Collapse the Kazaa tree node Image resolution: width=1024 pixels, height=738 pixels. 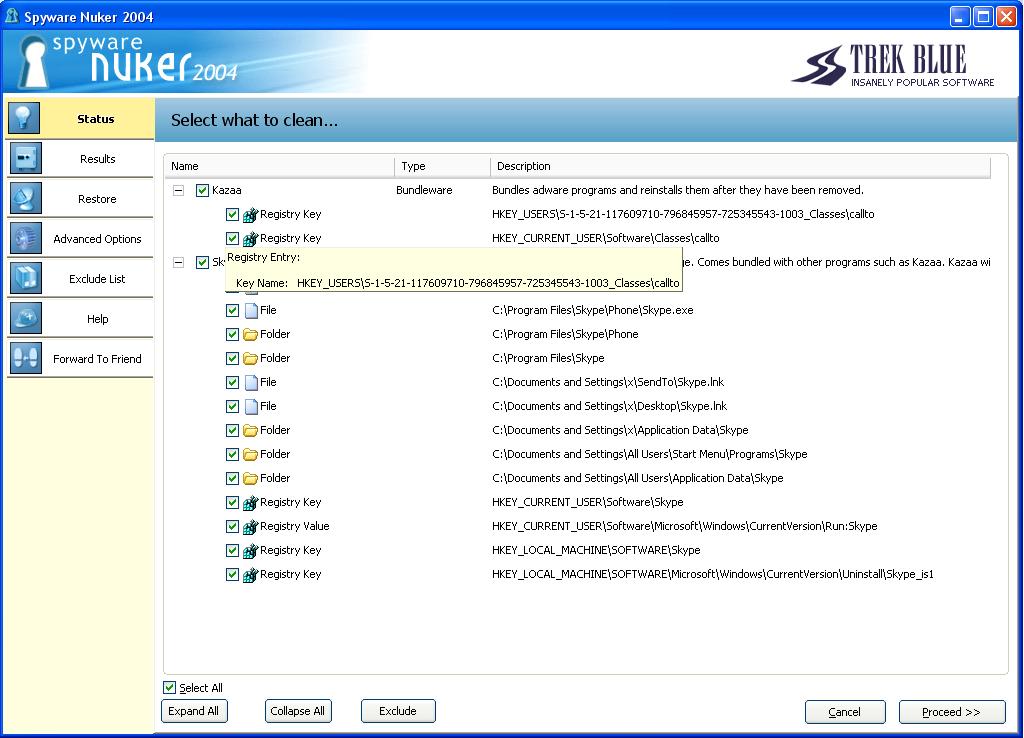pyautogui.click(x=178, y=190)
